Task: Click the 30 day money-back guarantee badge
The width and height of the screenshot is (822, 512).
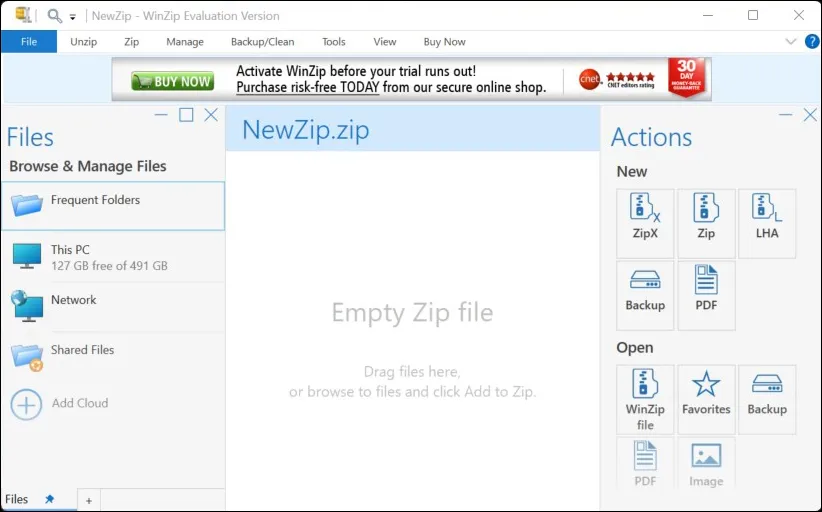Action: click(x=686, y=77)
